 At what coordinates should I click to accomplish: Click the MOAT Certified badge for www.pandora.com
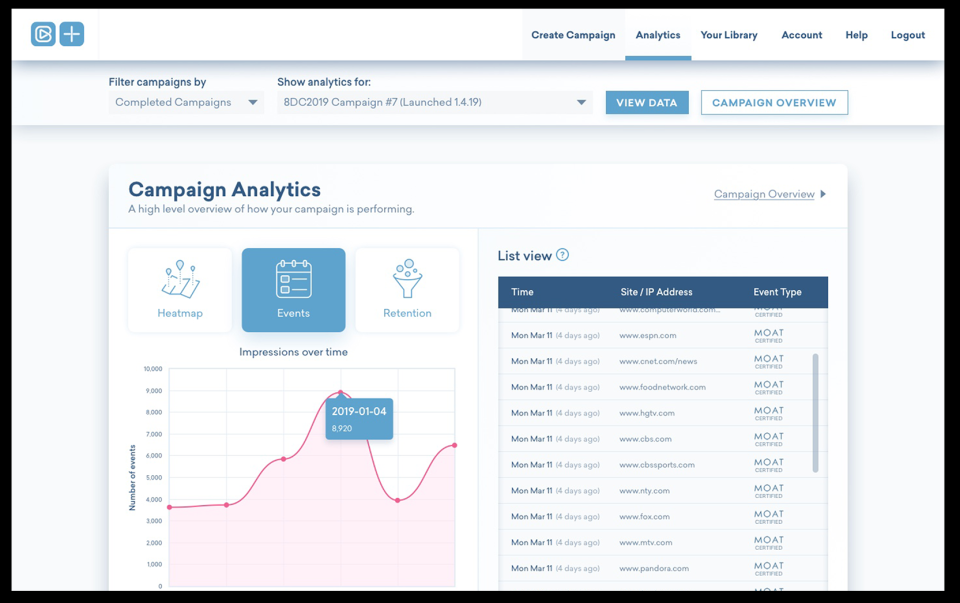click(768, 567)
